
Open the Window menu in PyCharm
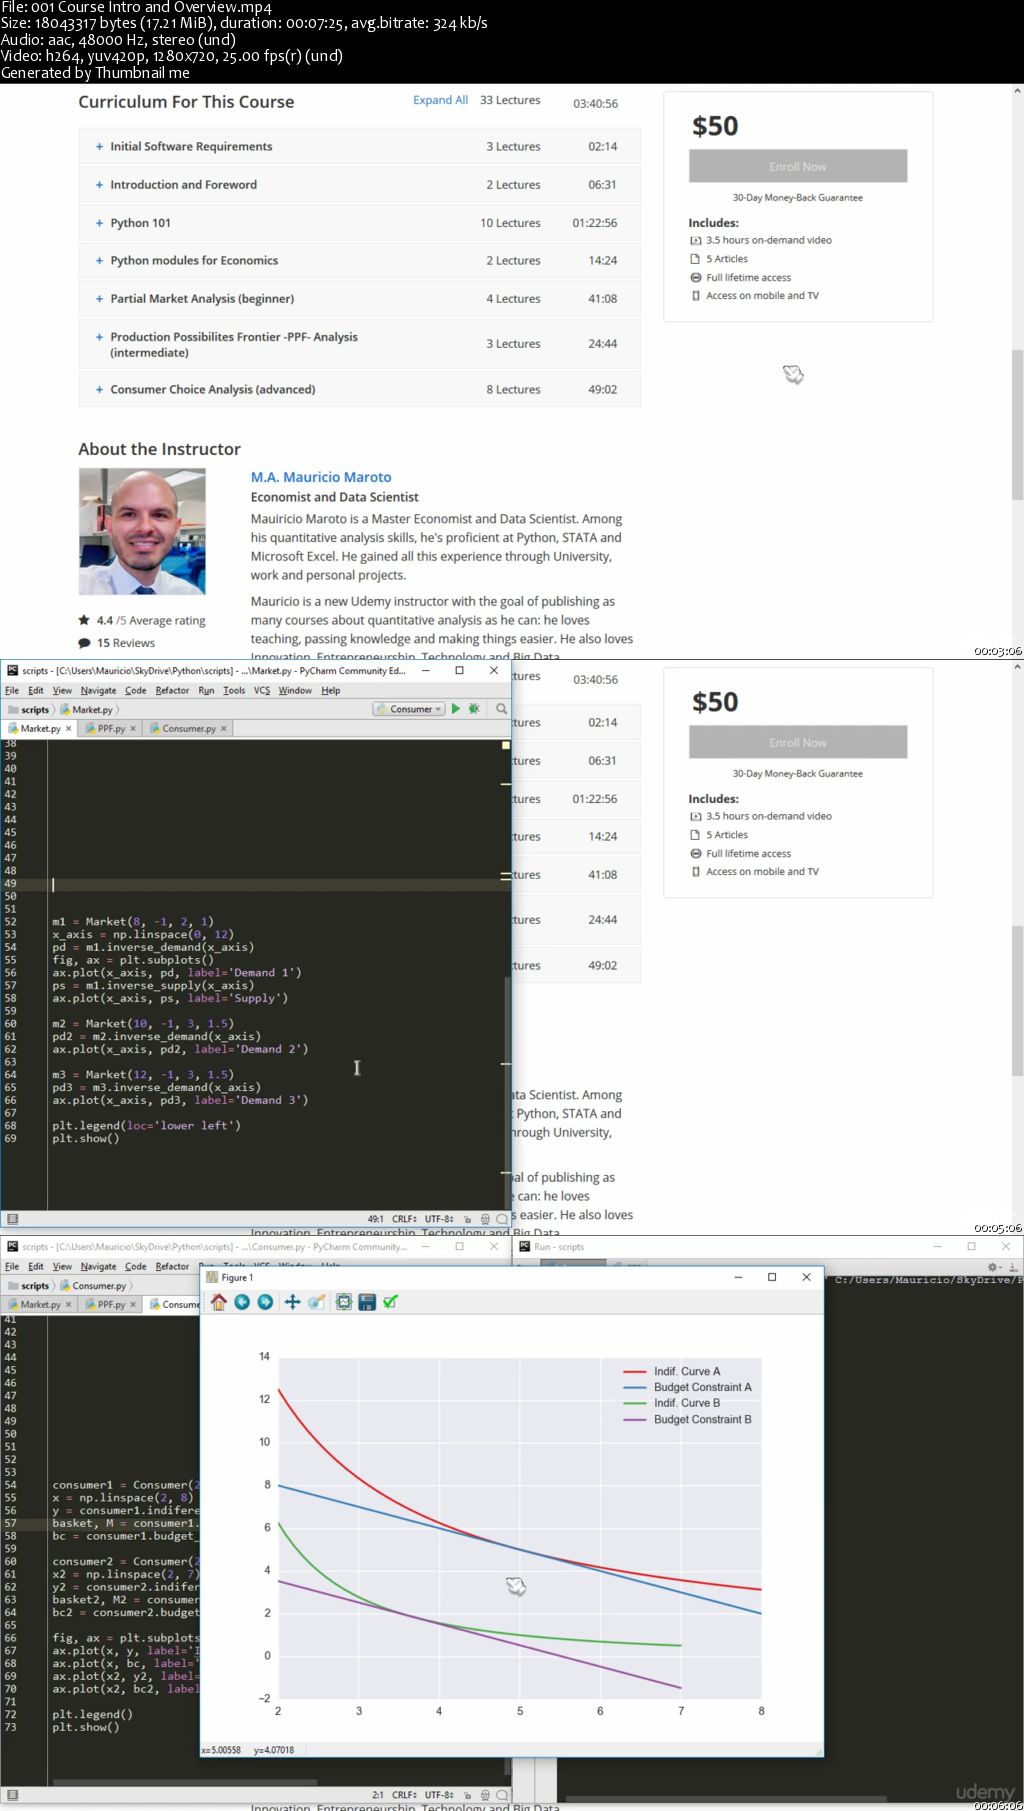point(295,690)
